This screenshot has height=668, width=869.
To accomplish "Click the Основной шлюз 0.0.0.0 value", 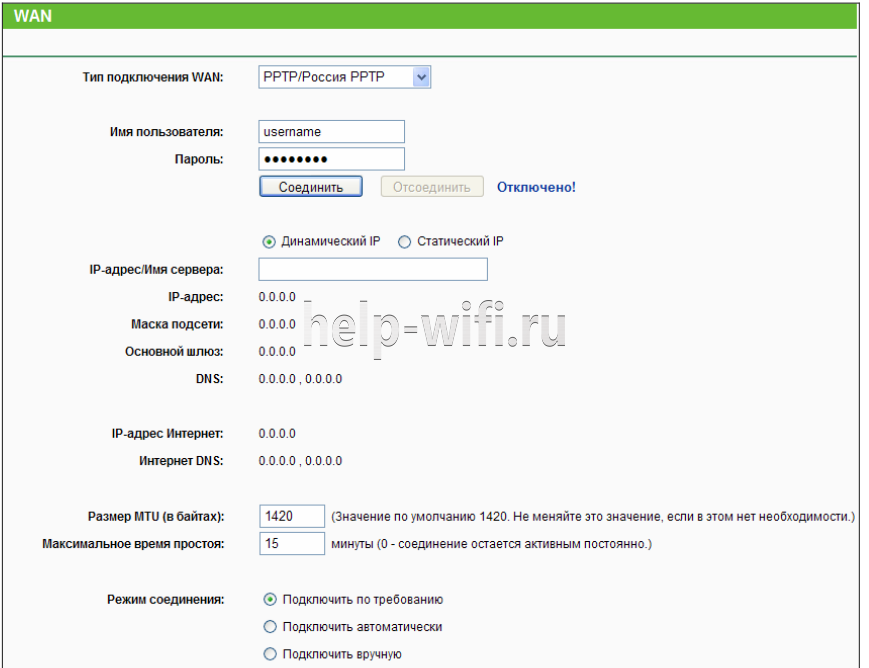I will [277, 351].
